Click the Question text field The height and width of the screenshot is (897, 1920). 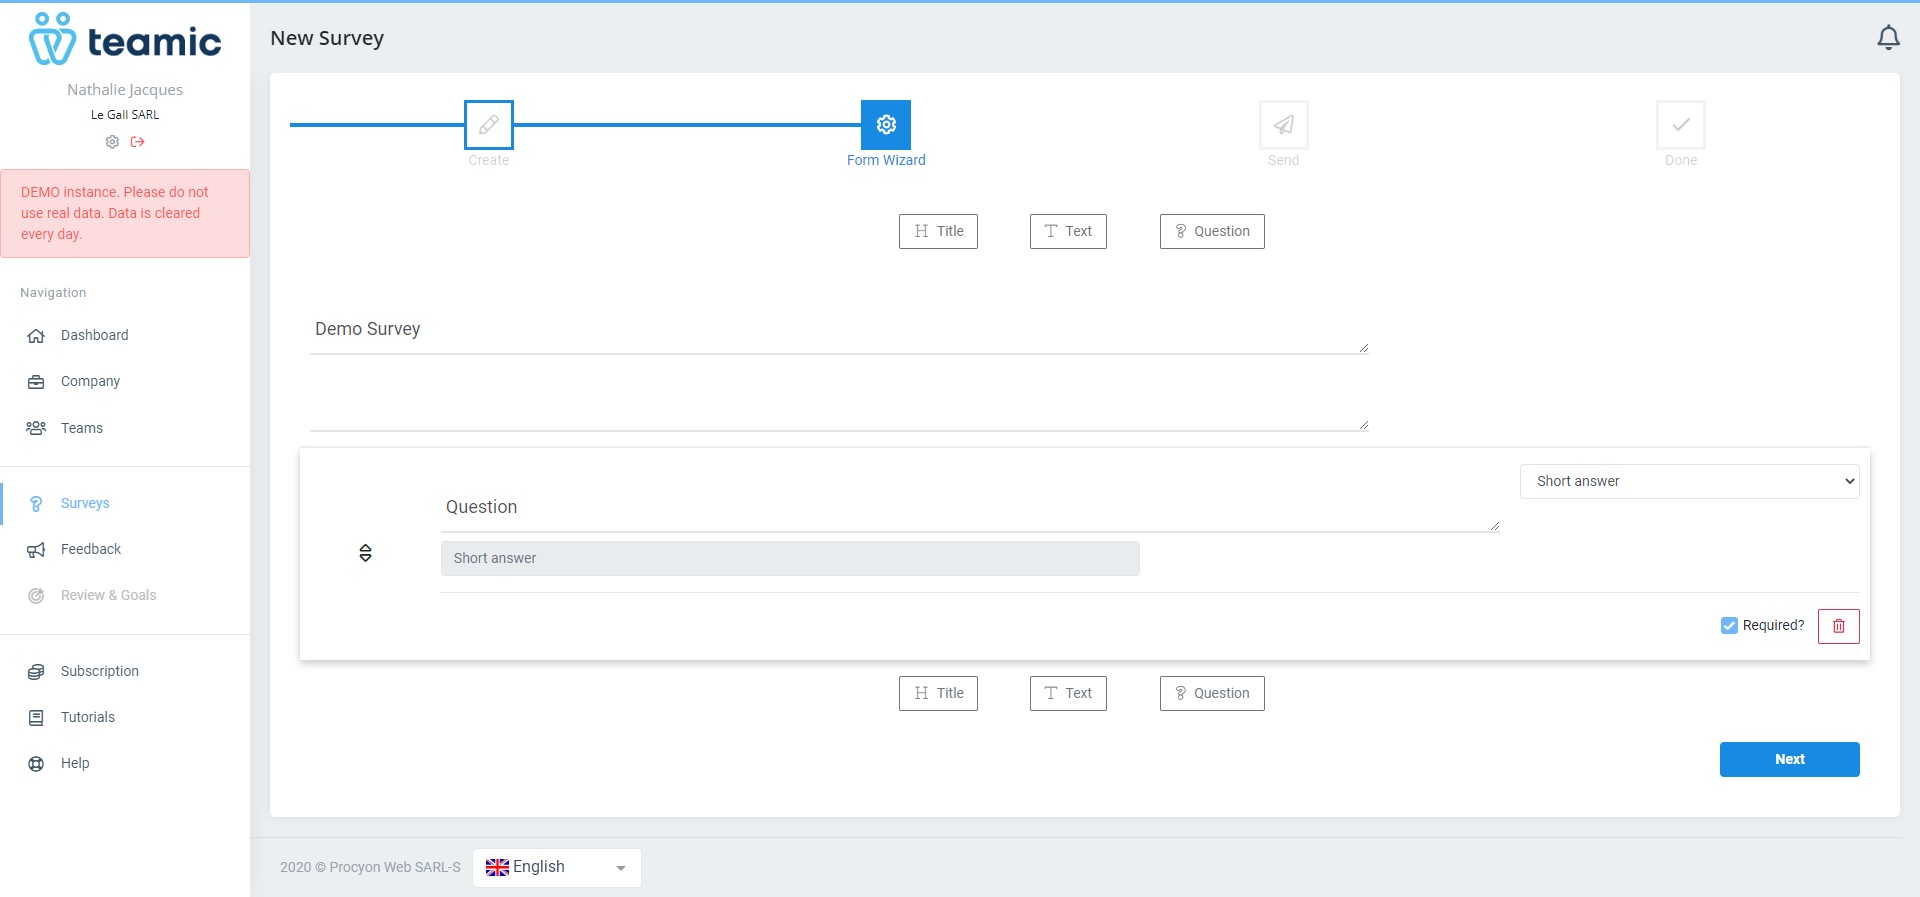tap(970, 508)
